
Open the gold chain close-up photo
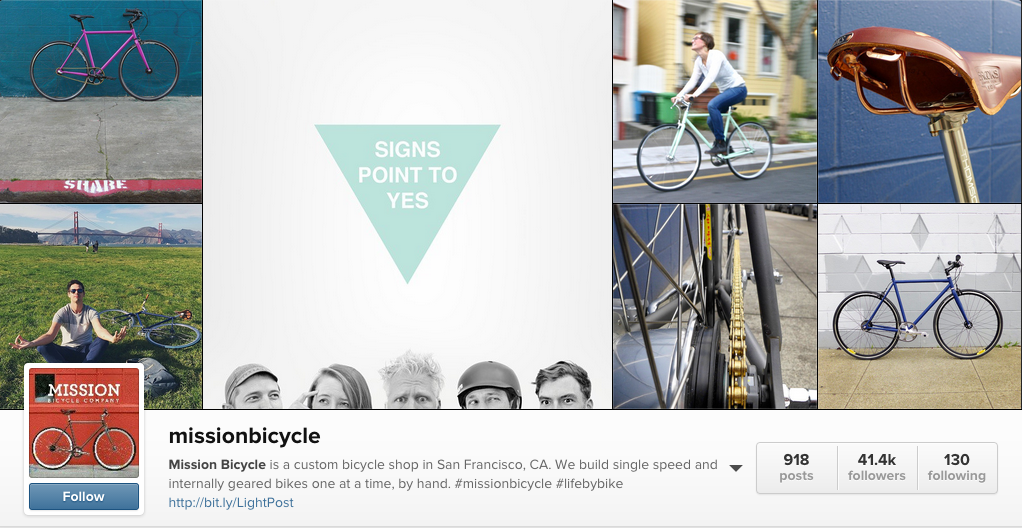pos(714,306)
